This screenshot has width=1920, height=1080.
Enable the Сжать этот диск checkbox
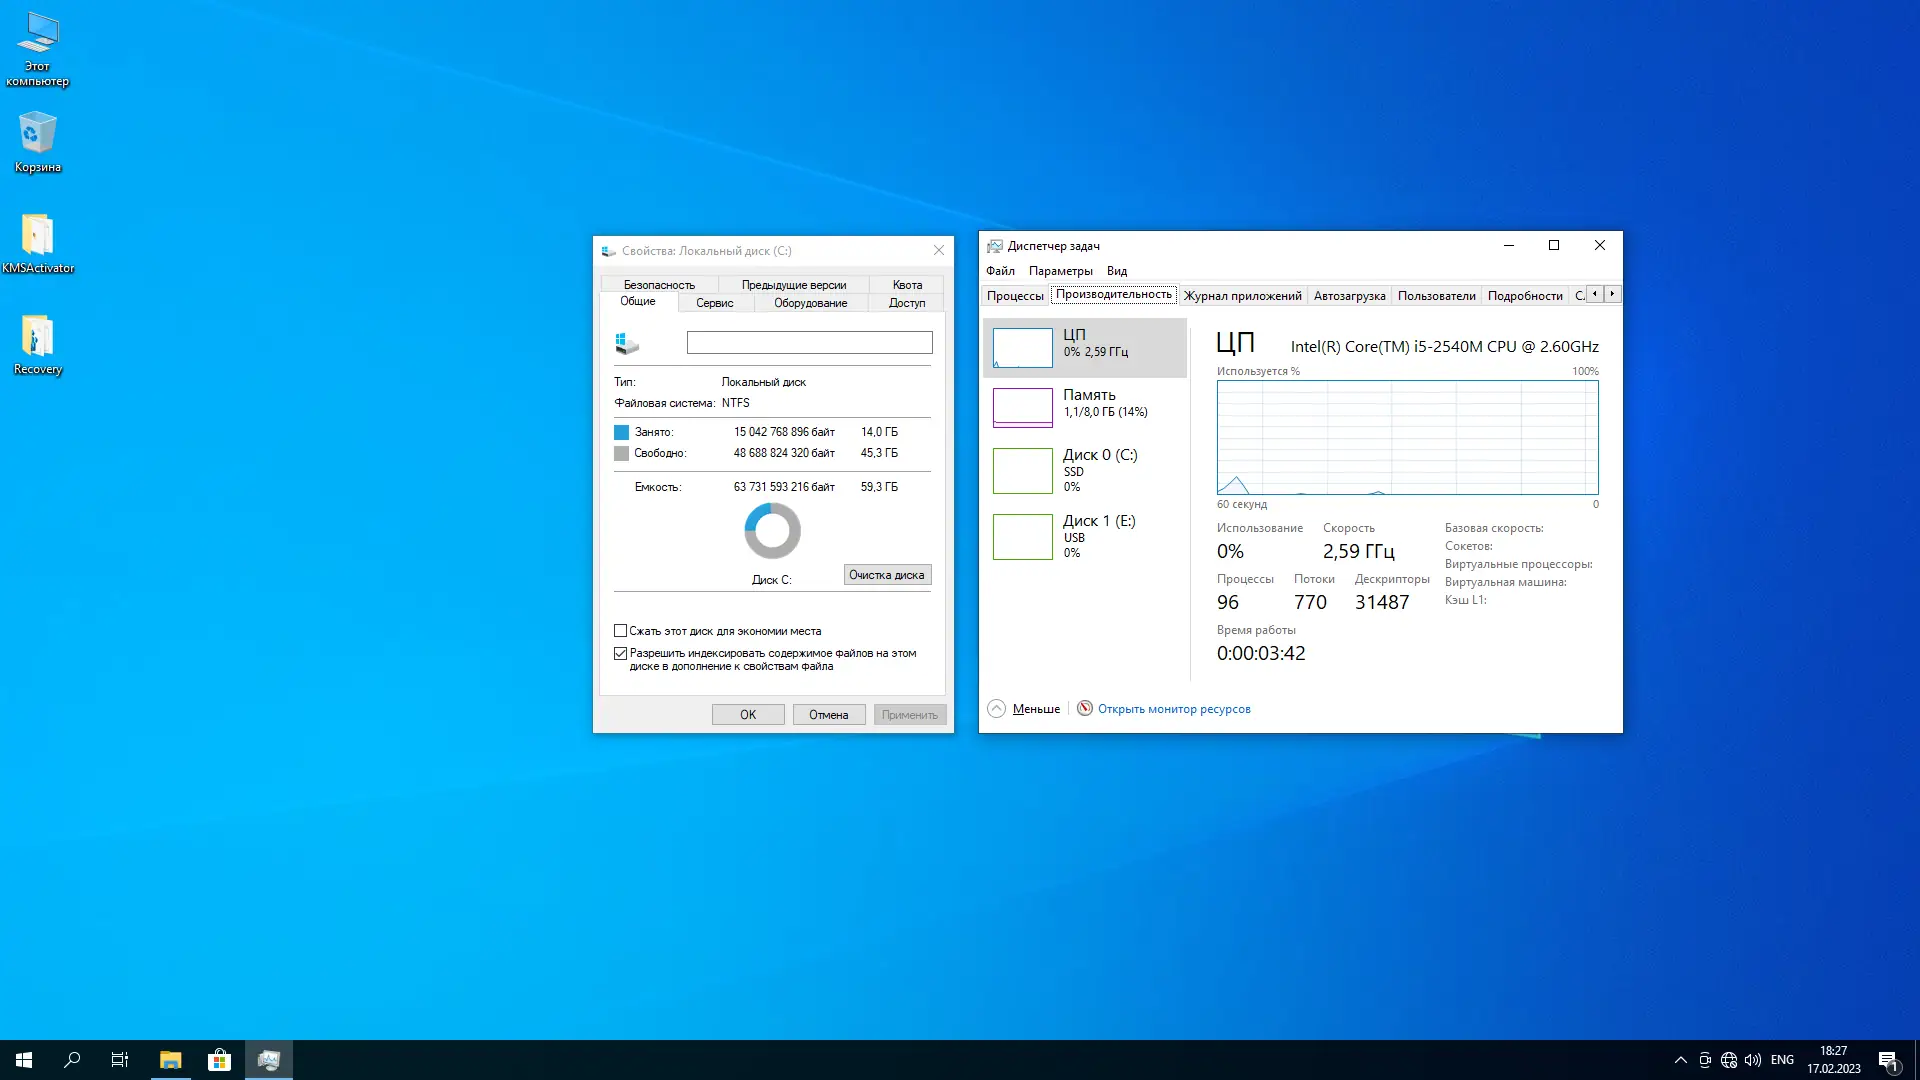coord(620,630)
